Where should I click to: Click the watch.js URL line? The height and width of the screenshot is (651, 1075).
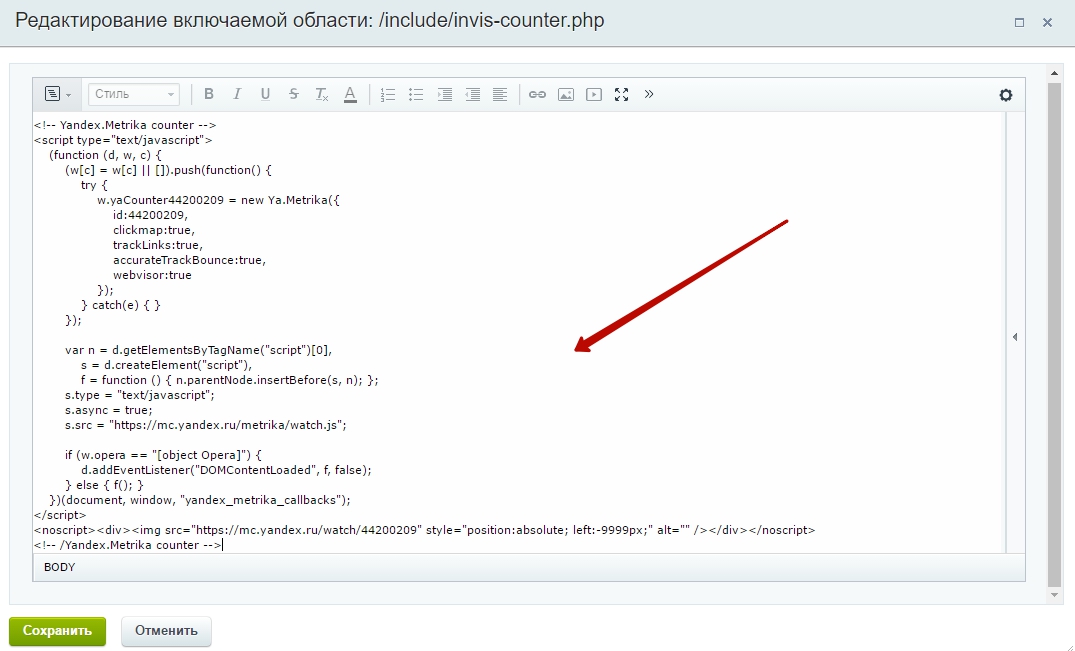point(206,425)
